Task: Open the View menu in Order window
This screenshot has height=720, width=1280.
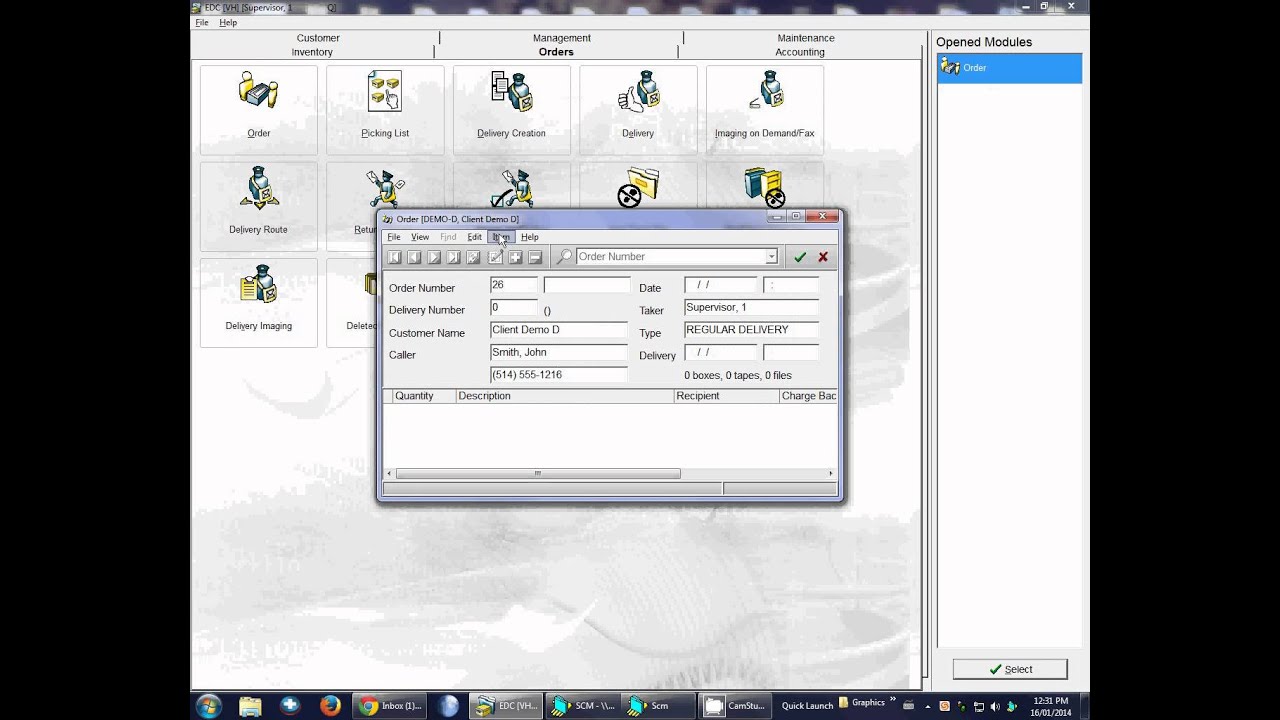Action: [420, 237]
